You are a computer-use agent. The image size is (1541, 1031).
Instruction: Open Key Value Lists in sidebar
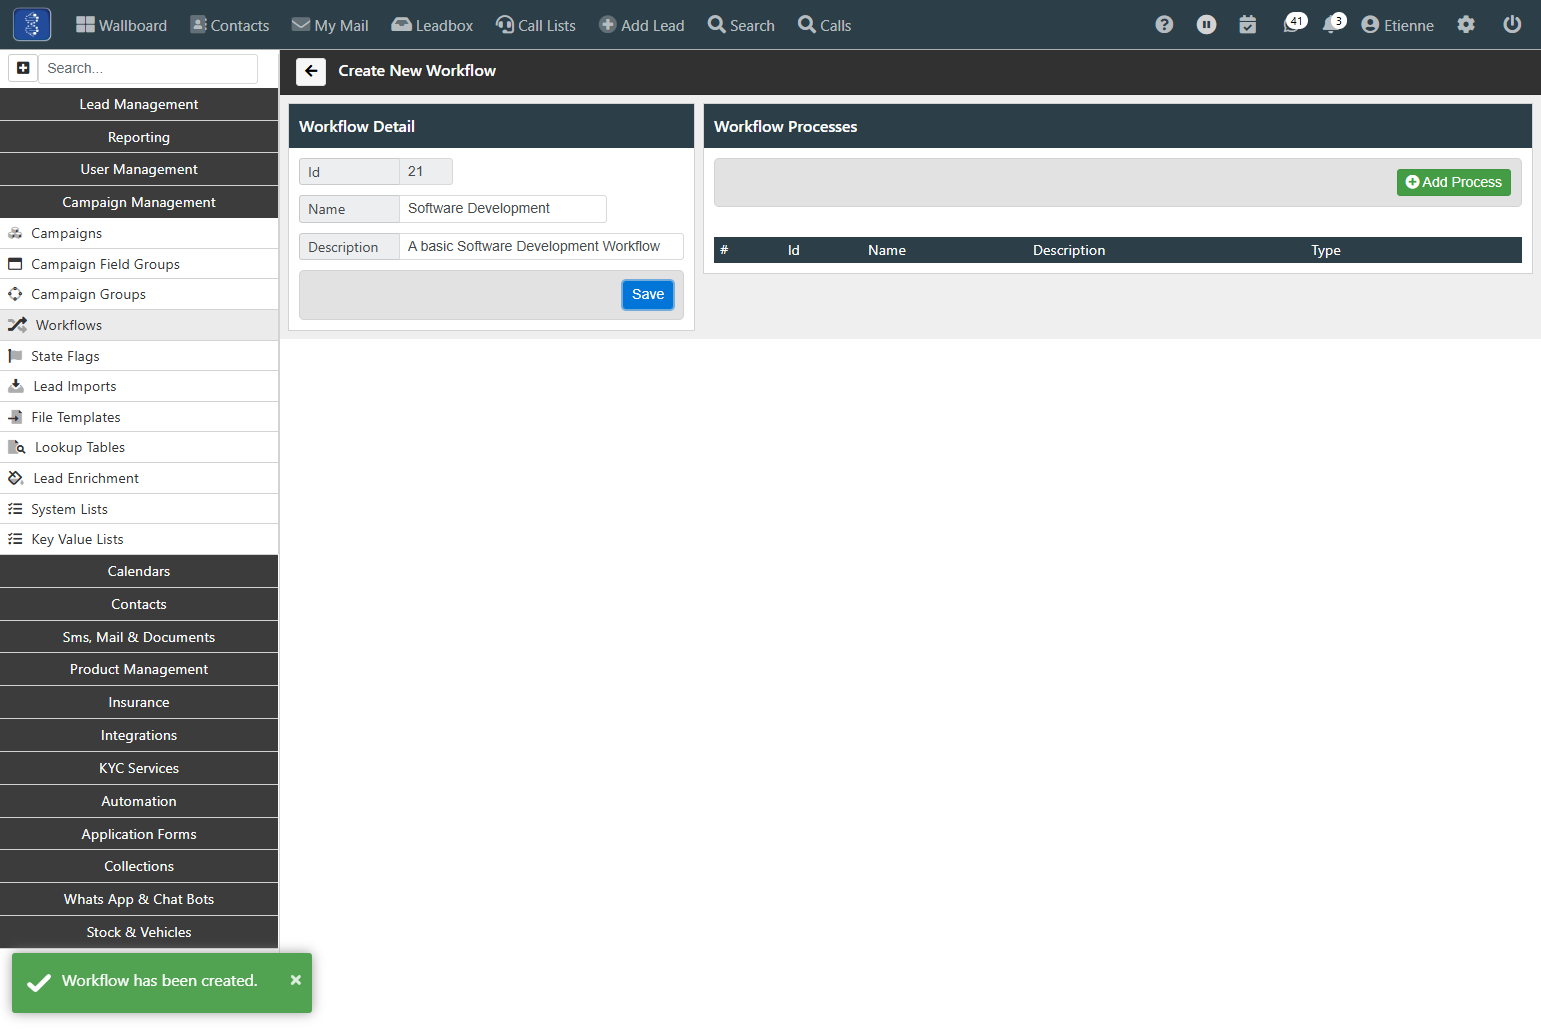[139, 539]
